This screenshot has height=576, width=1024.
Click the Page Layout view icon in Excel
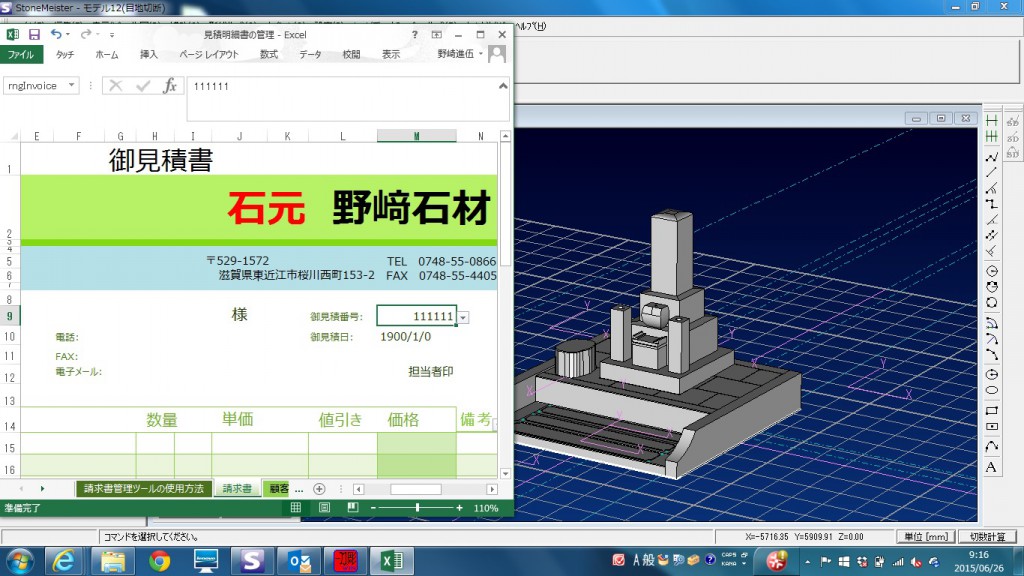324,509
